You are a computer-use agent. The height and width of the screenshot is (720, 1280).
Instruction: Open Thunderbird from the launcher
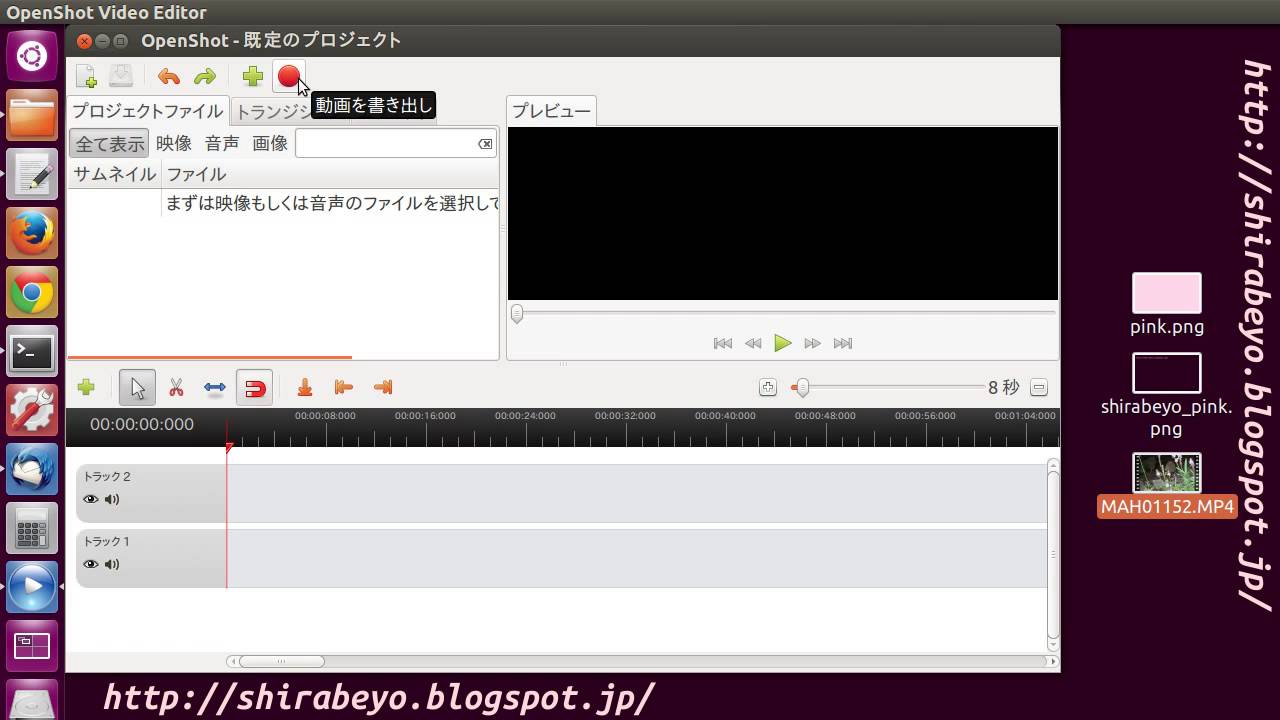pyautogui.click(x=32, y=470)
